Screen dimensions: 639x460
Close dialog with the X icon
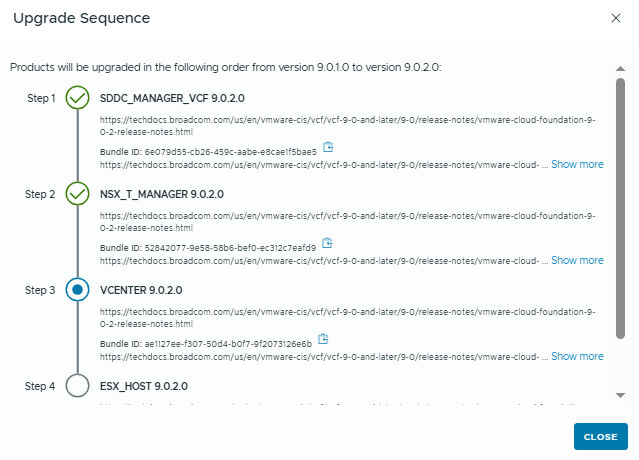[x=615, y=18]
